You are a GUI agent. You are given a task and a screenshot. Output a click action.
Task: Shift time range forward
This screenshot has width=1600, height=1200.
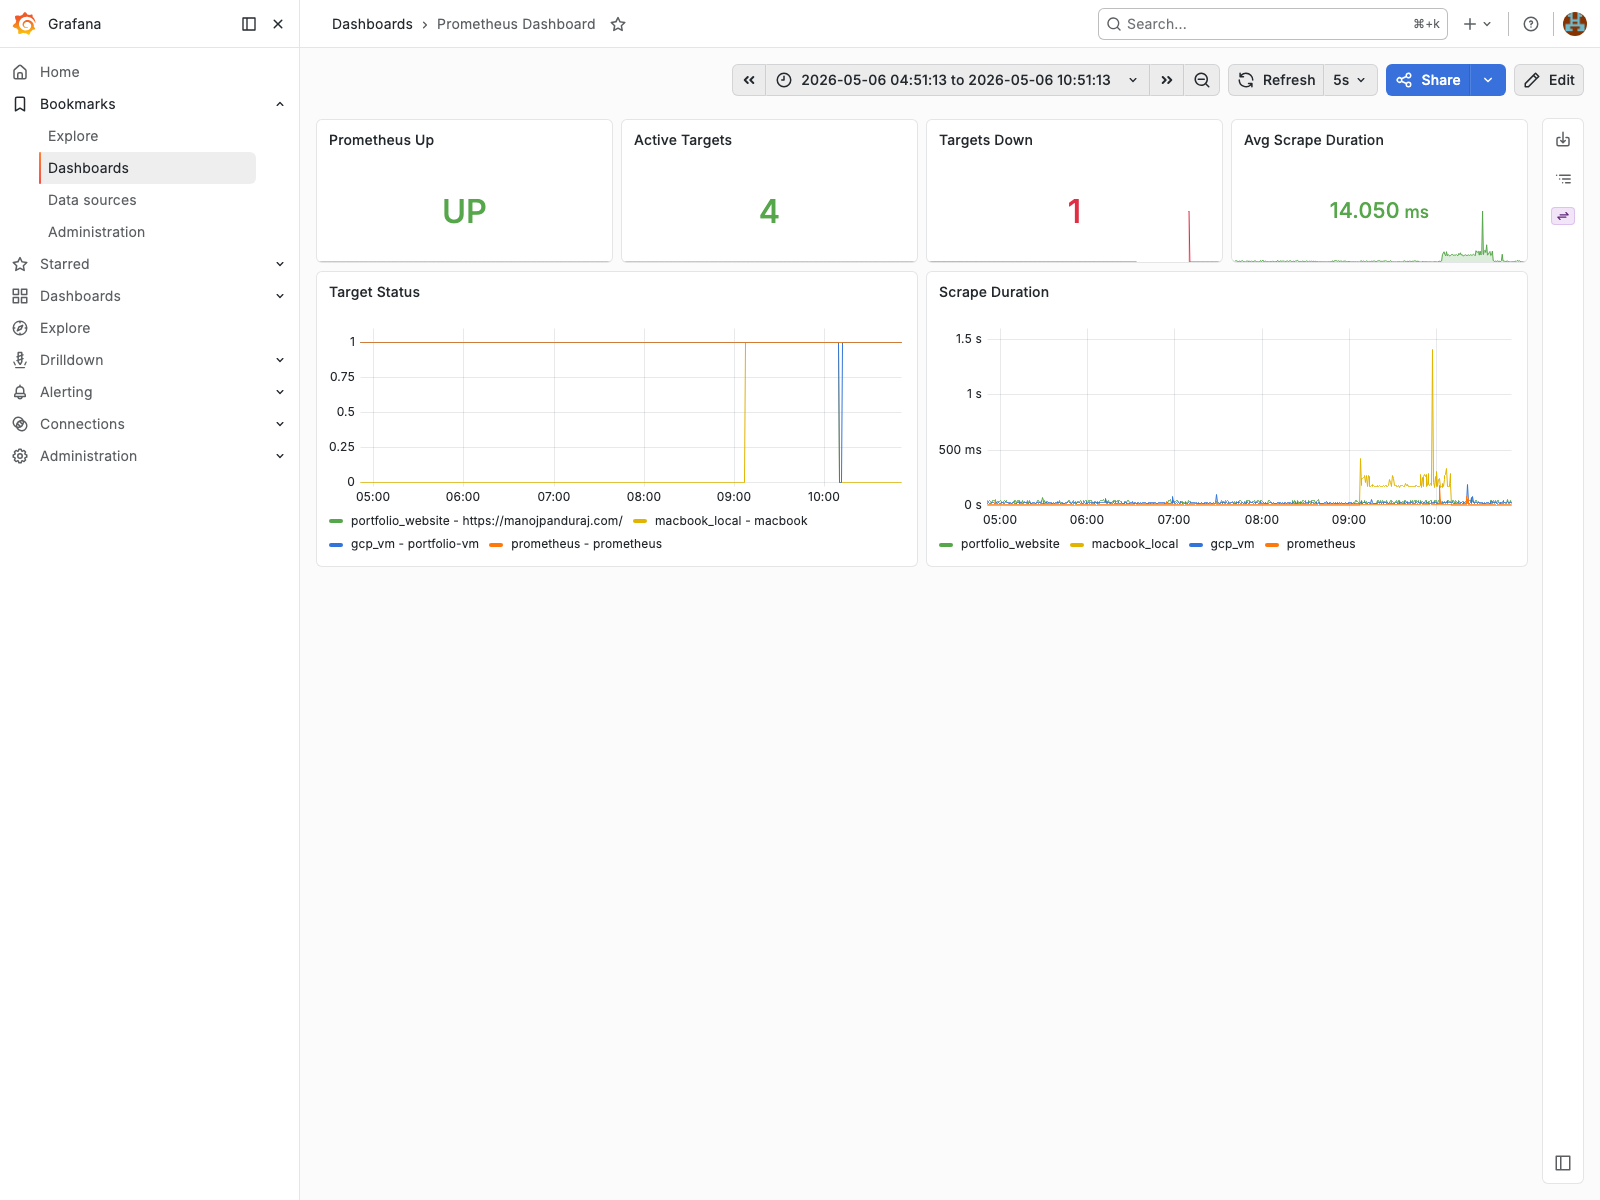[1167, 80]
